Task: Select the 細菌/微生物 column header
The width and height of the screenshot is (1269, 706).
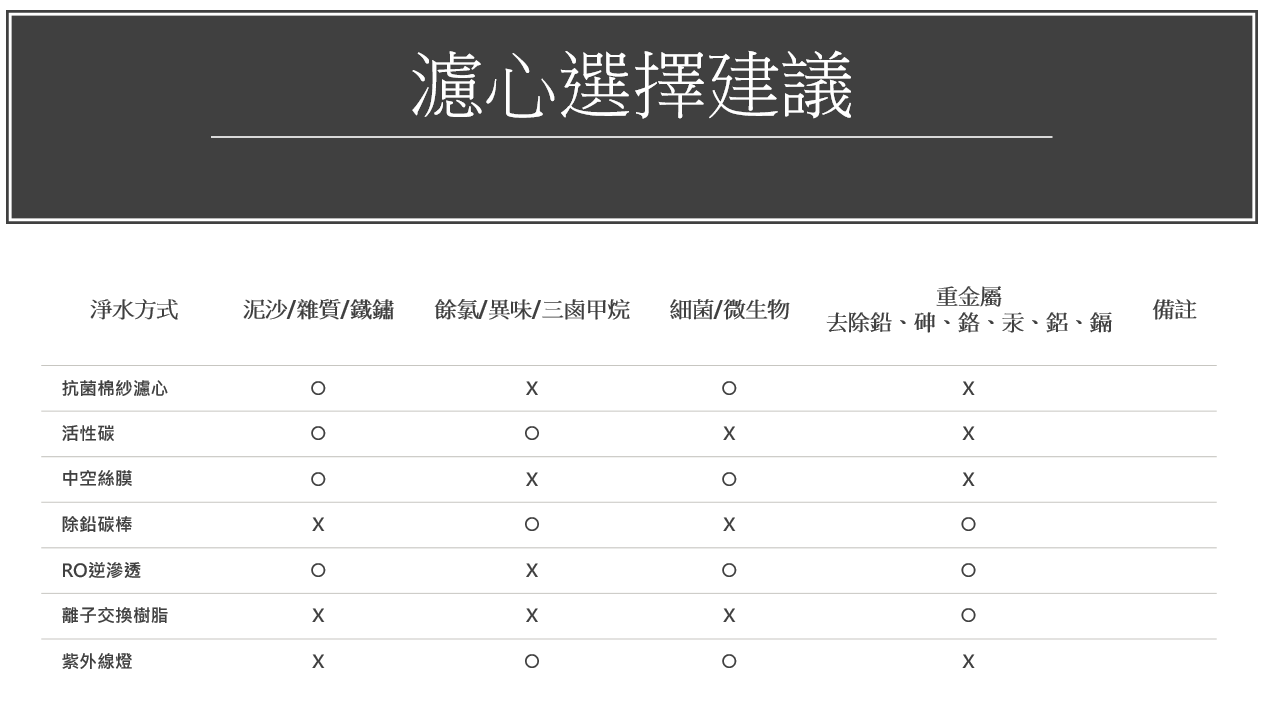Action: pyautogui.click(x=730, y=311)
